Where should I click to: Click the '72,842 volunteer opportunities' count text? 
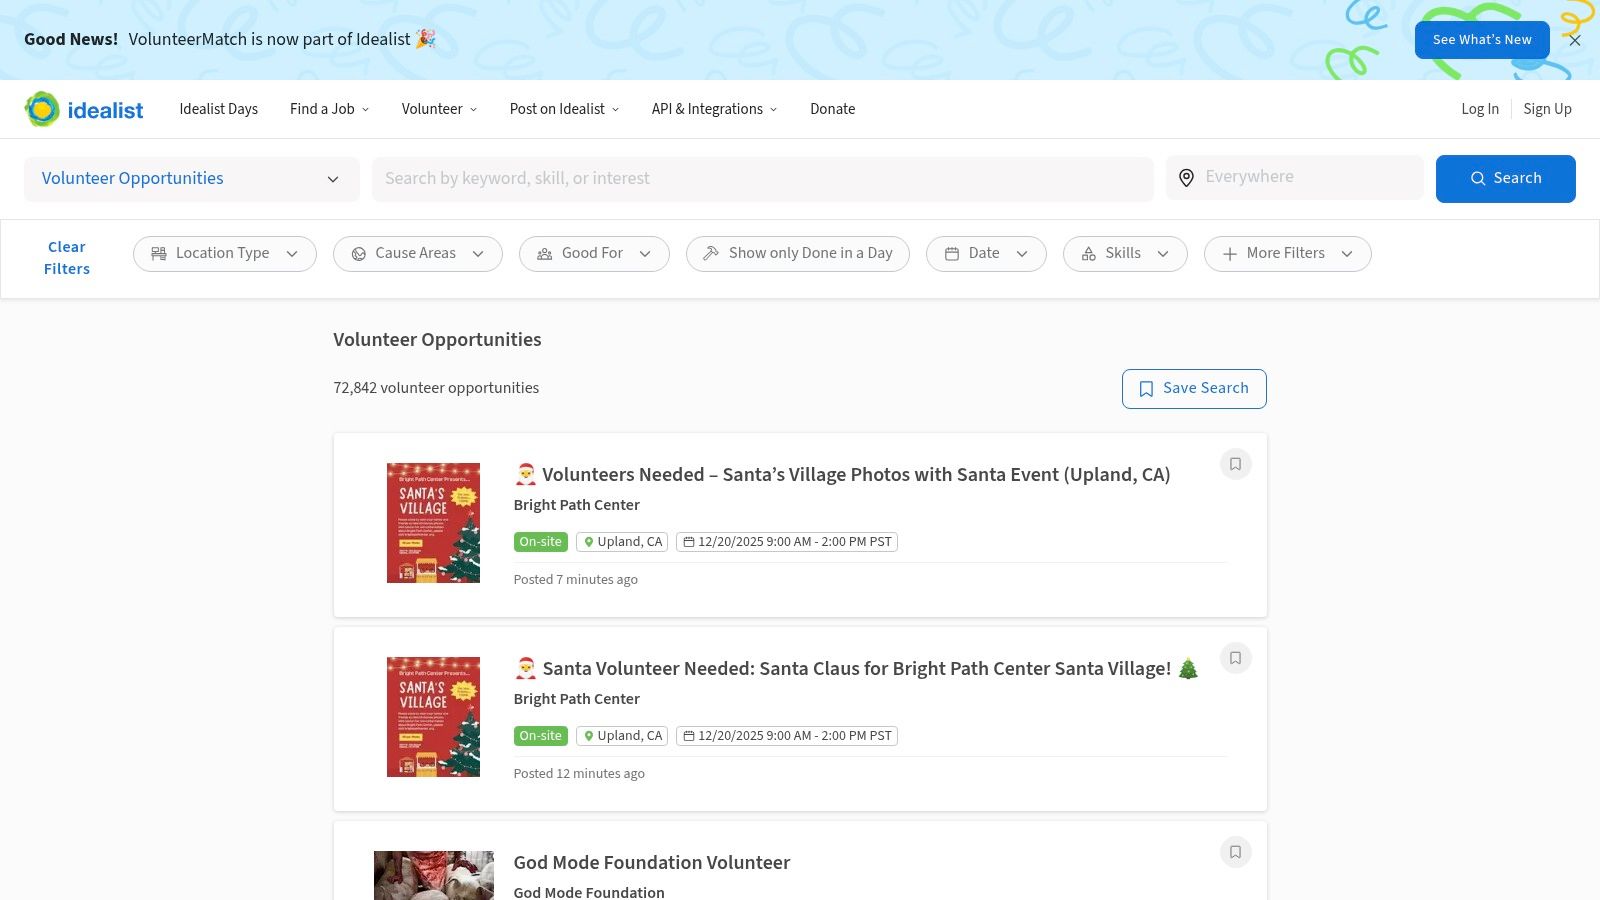[436, 388]
